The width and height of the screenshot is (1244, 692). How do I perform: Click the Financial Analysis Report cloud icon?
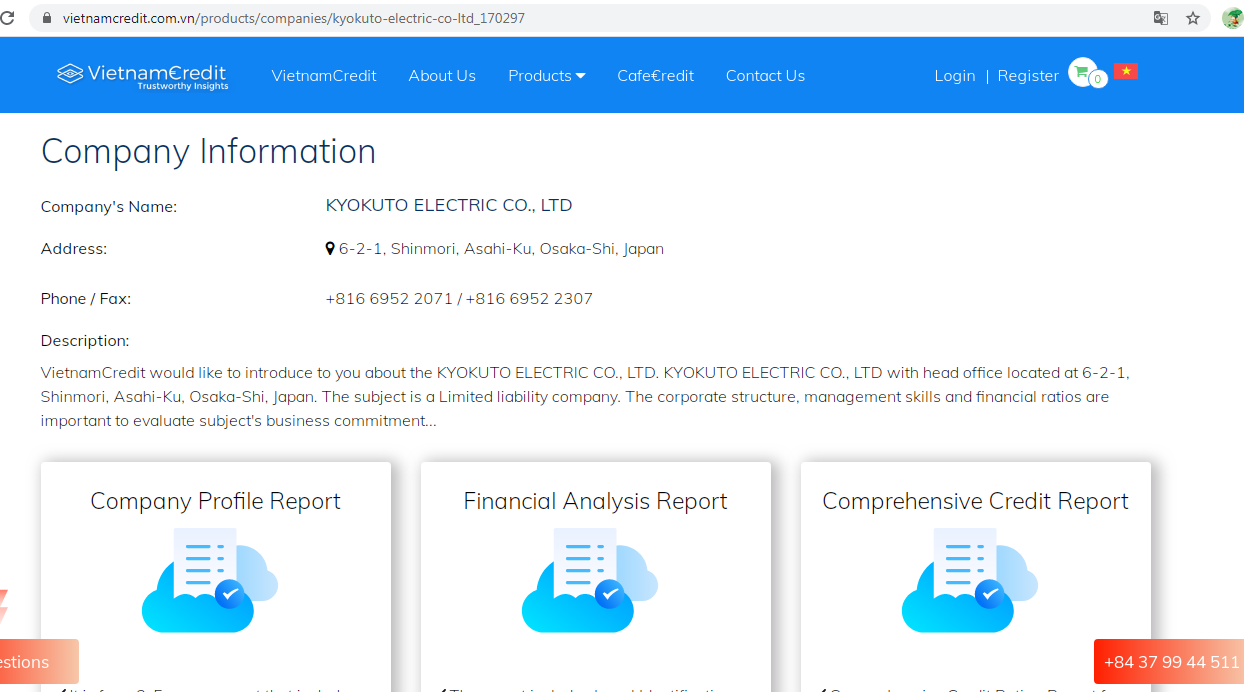(x=590, y=581)
